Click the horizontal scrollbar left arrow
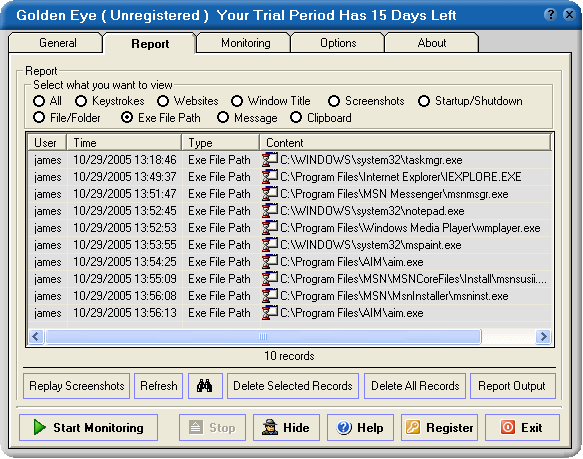 36,337
